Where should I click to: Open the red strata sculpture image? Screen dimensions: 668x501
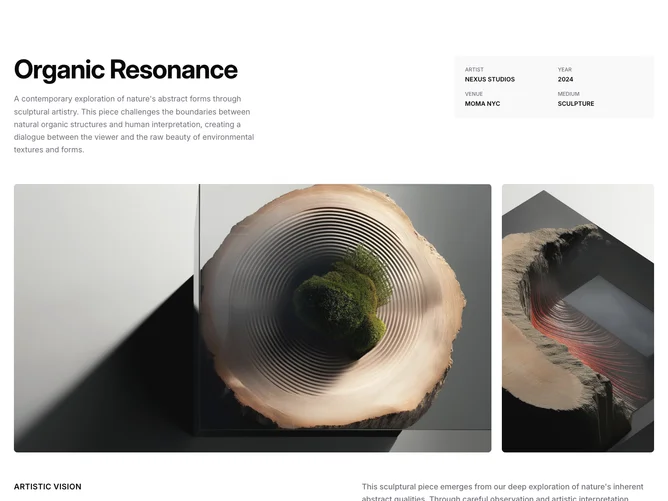(578, 318)
